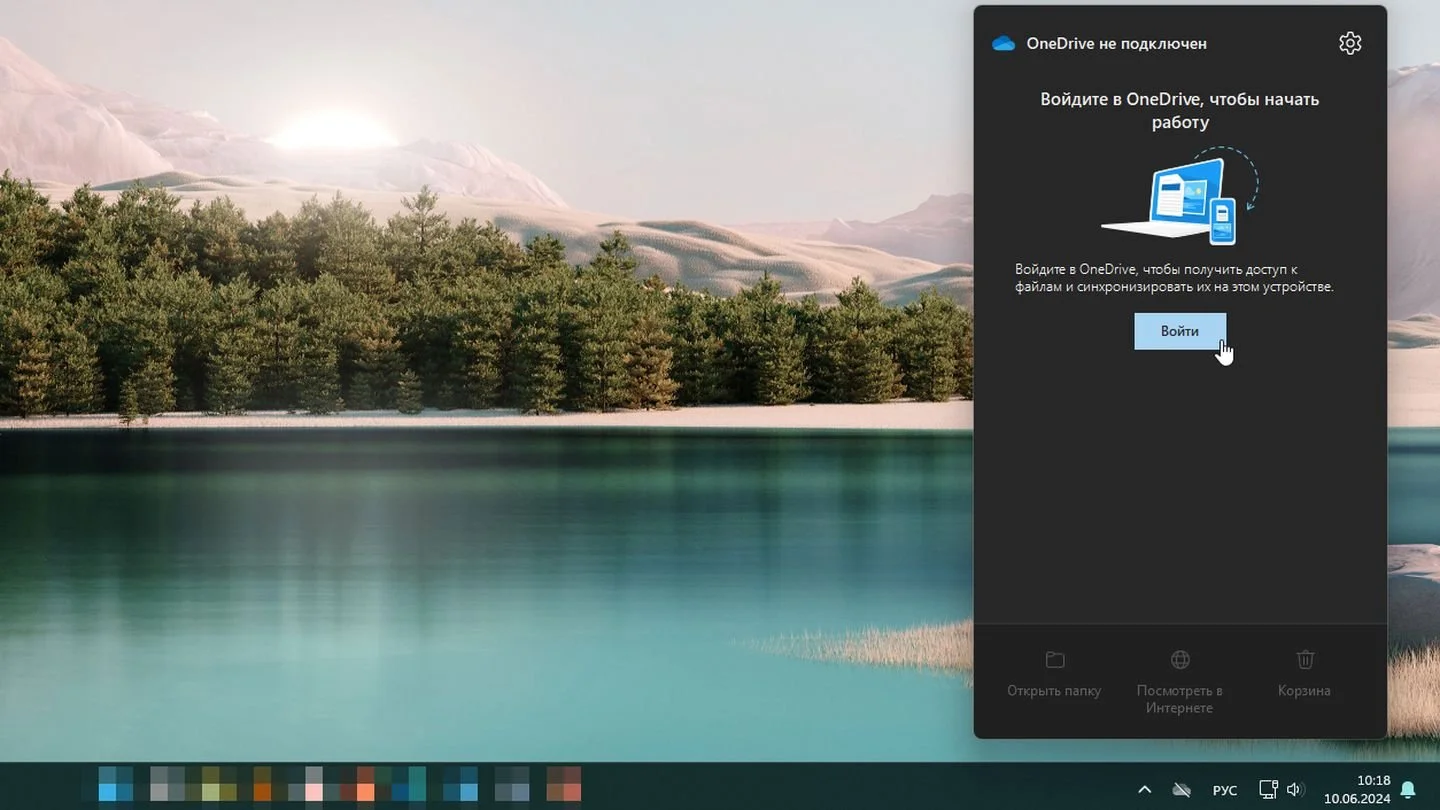Click Открыть папку folder option
1440x810 pixels.
[x=1054, y=674]
